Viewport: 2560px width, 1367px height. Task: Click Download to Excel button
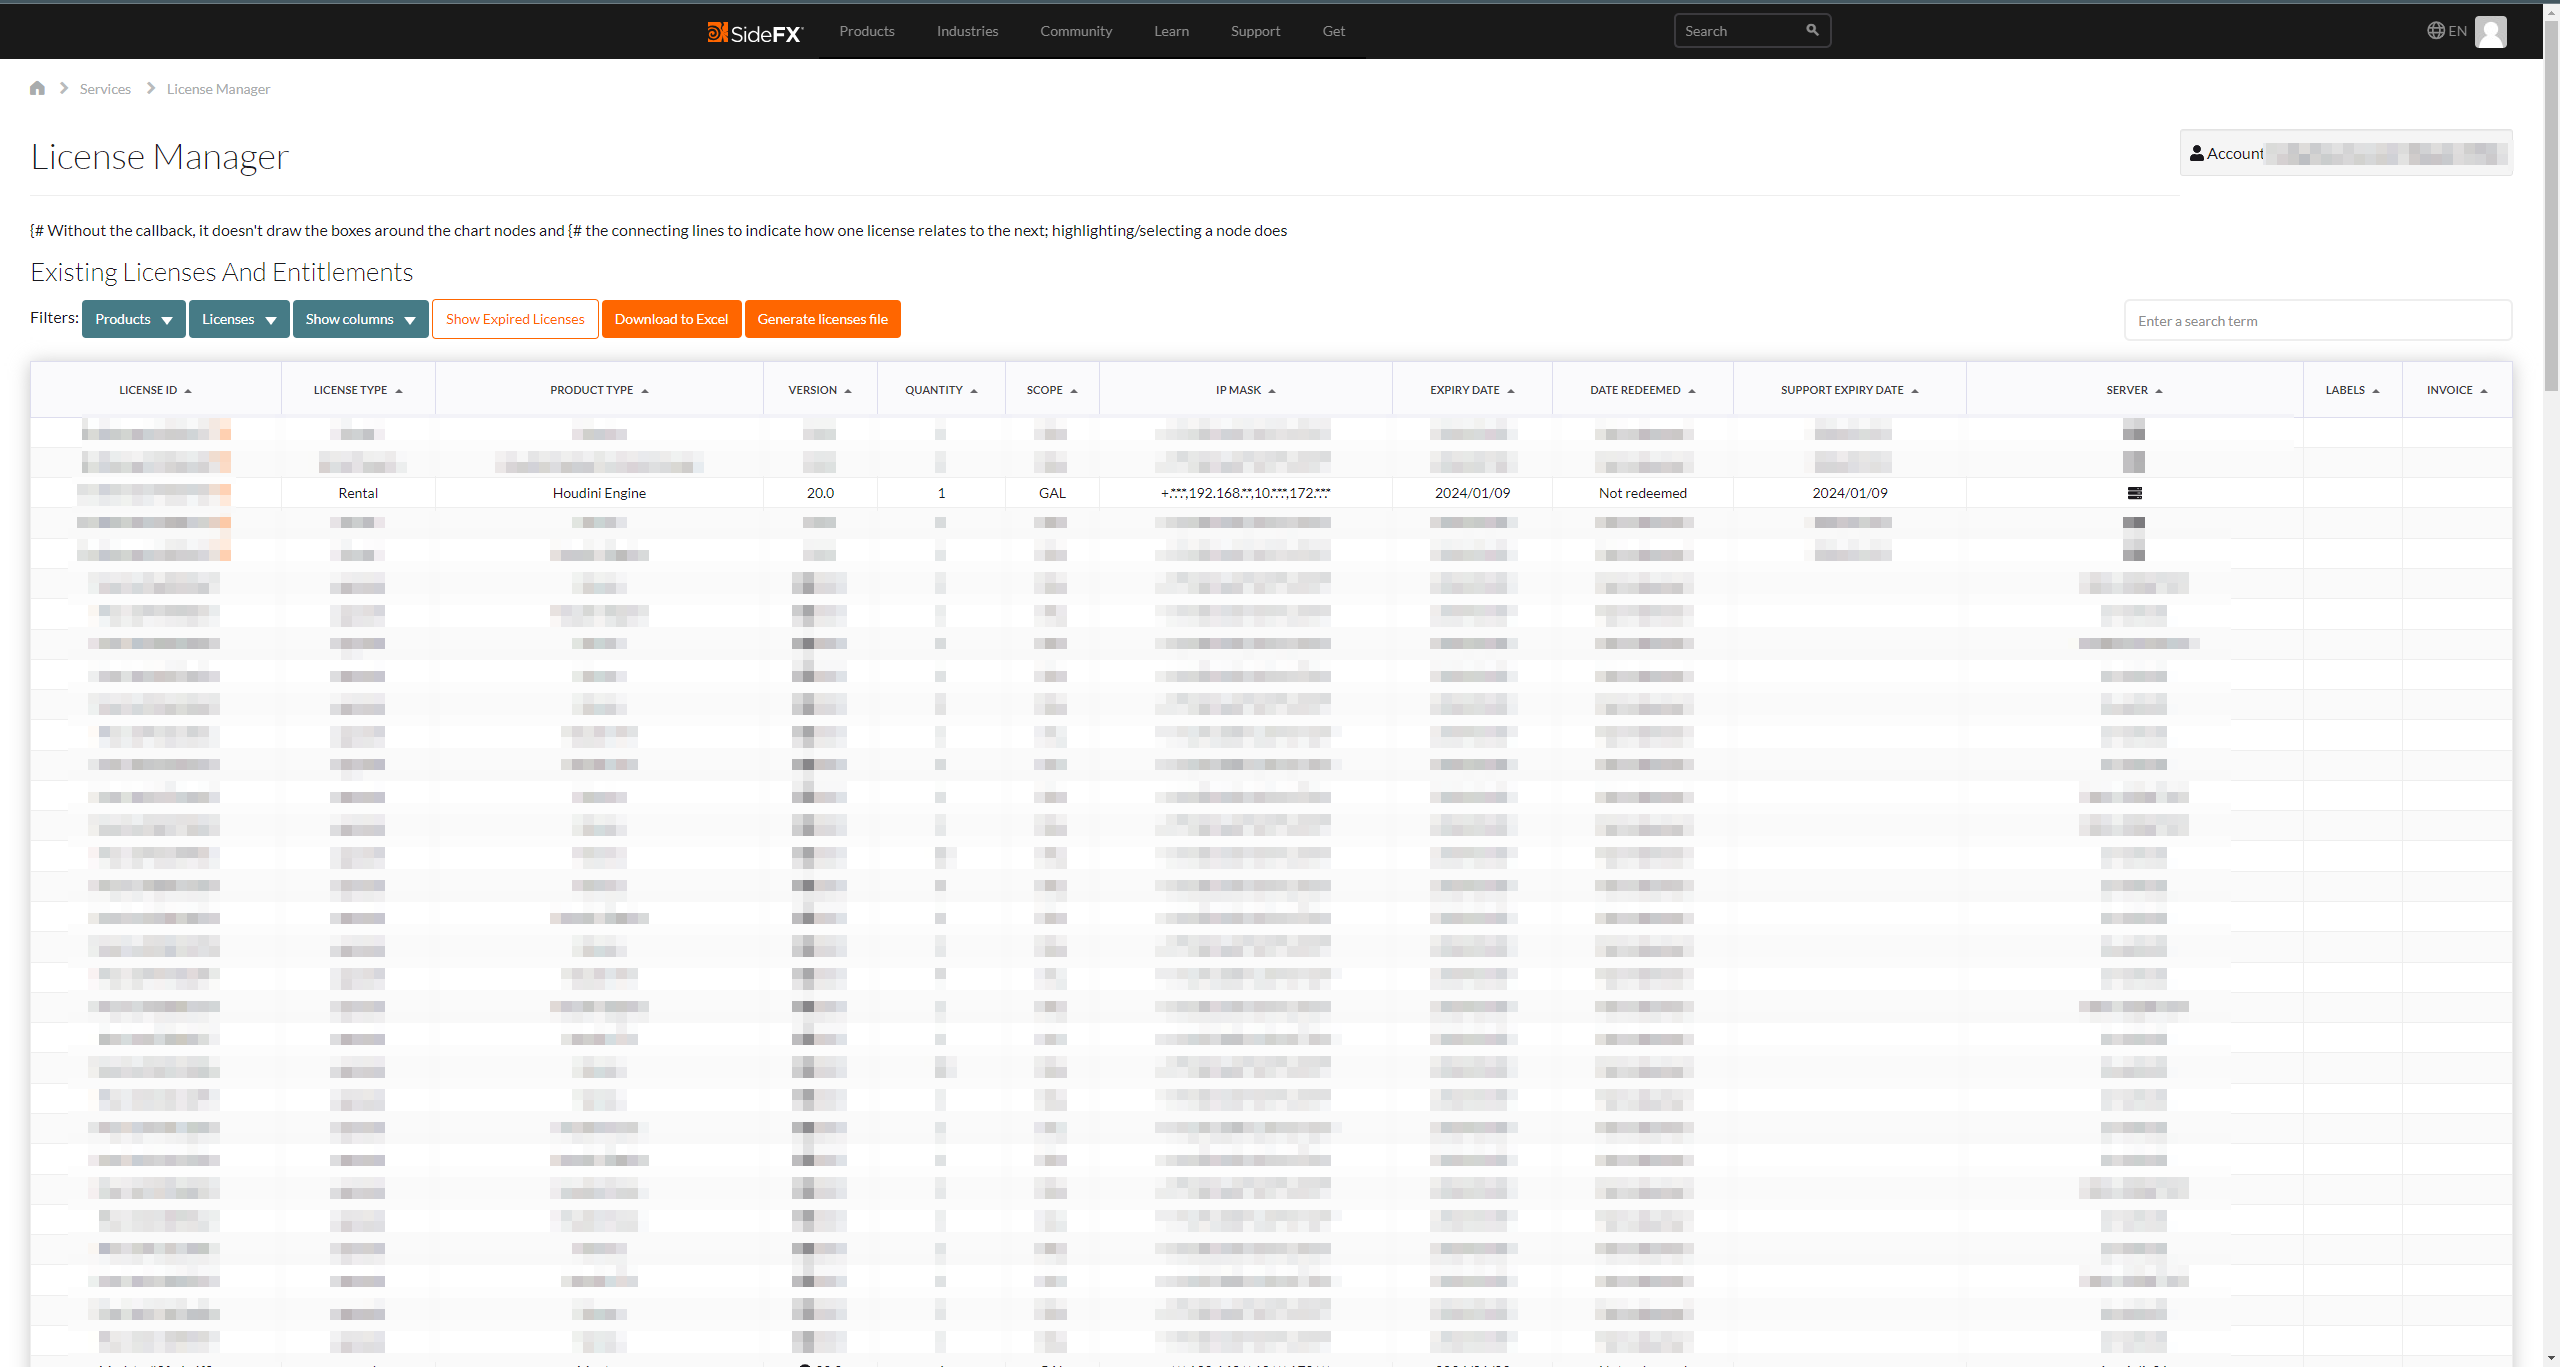click(x=671, y=319)
